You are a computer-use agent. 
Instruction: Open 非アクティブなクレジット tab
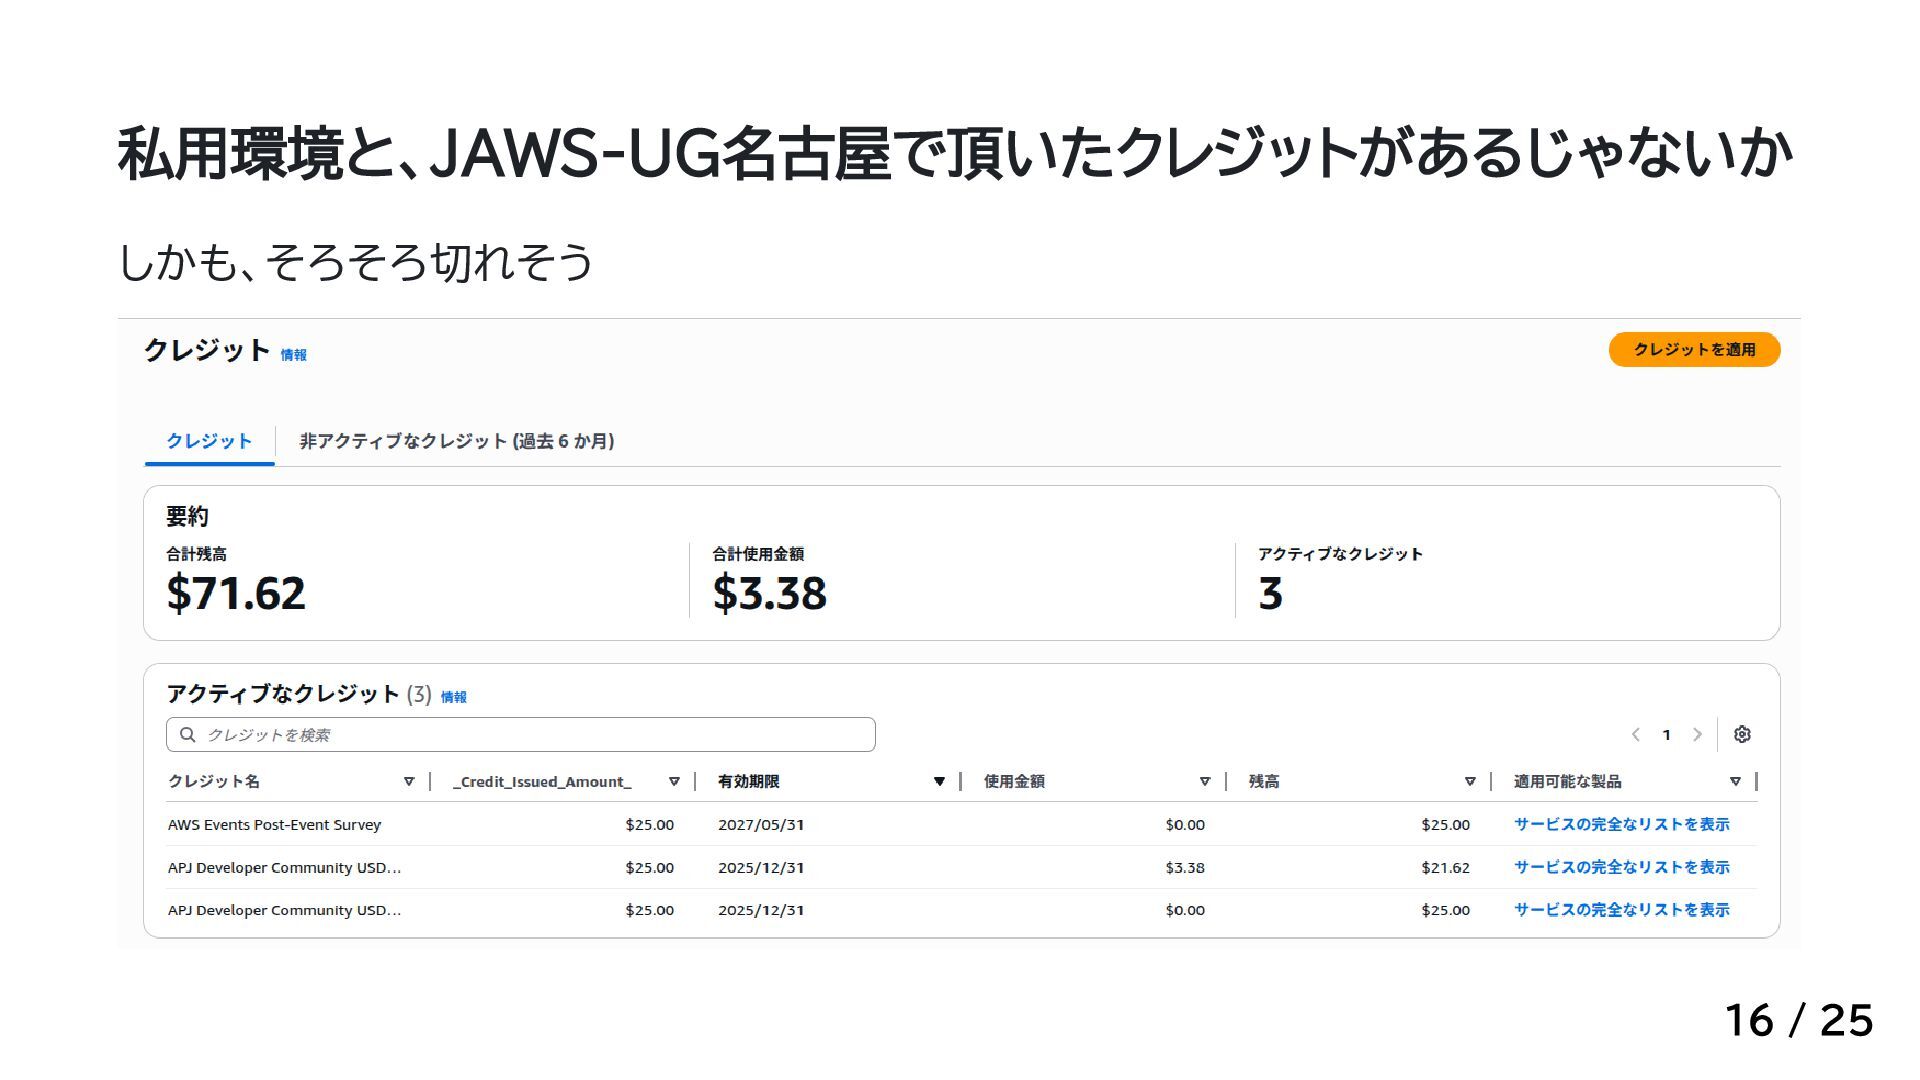[457, 441]
